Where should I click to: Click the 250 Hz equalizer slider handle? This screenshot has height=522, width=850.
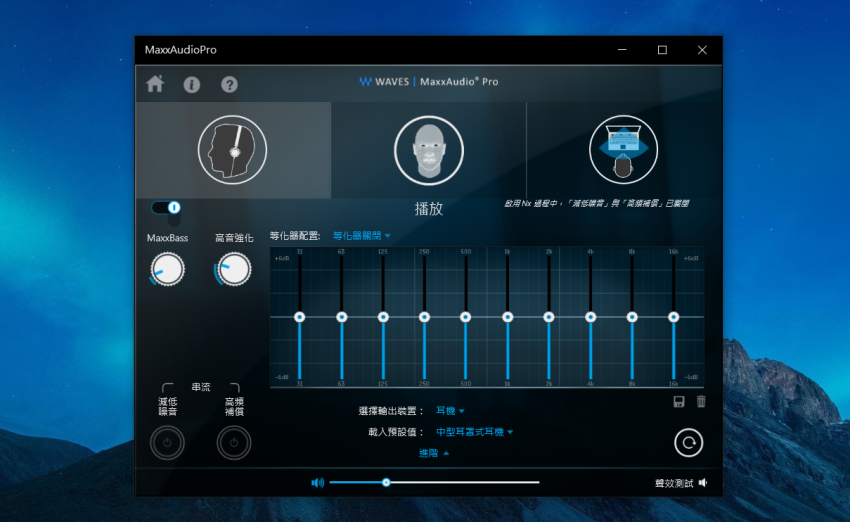[x=424, y=317]
